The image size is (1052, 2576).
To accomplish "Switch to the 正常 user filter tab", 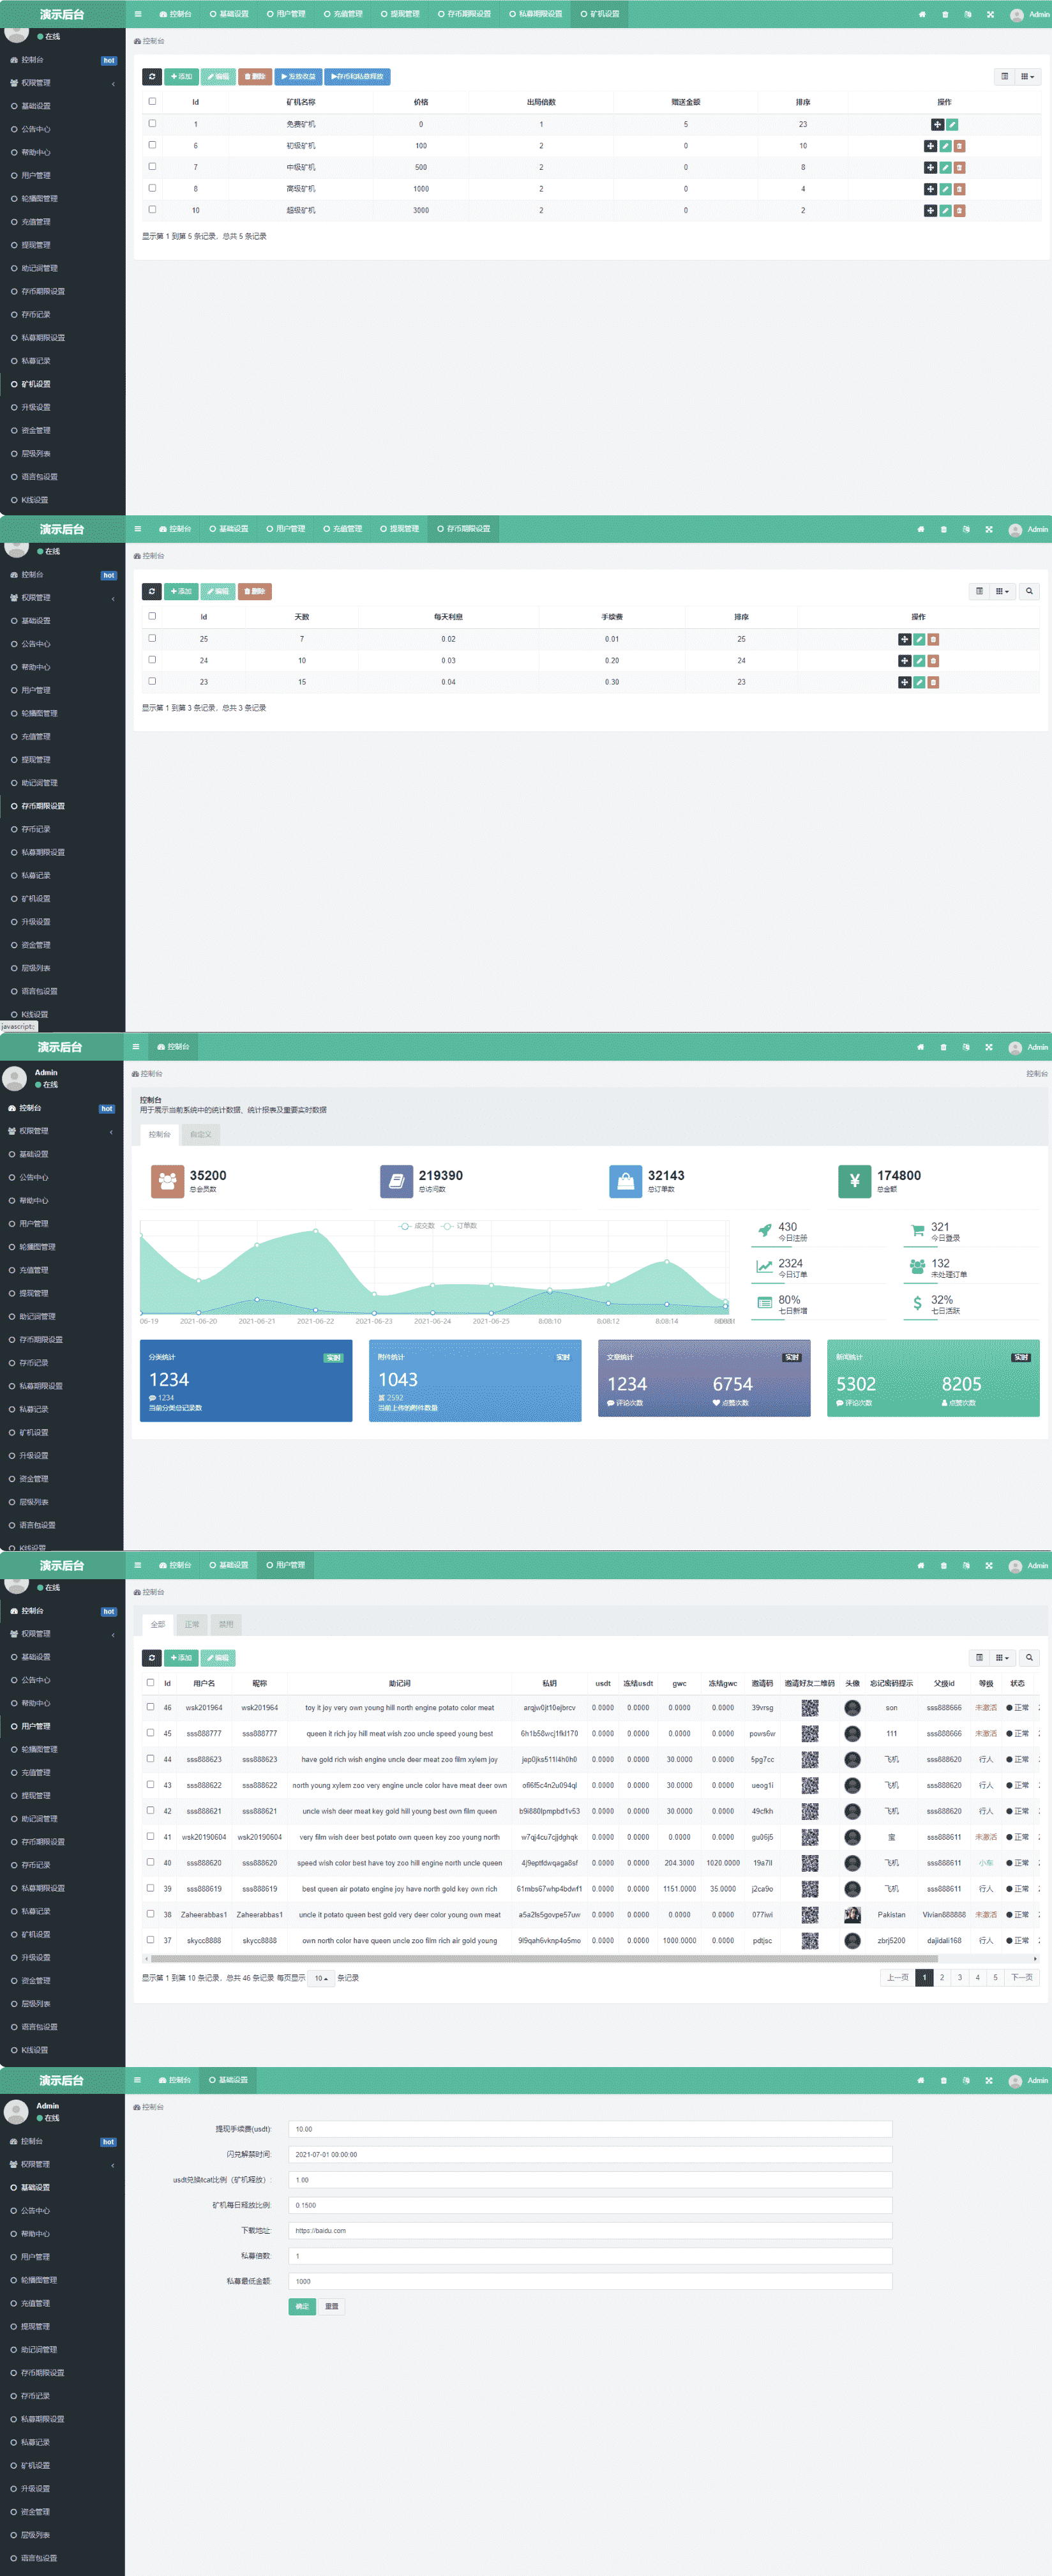I will (x=192, y=1624).
